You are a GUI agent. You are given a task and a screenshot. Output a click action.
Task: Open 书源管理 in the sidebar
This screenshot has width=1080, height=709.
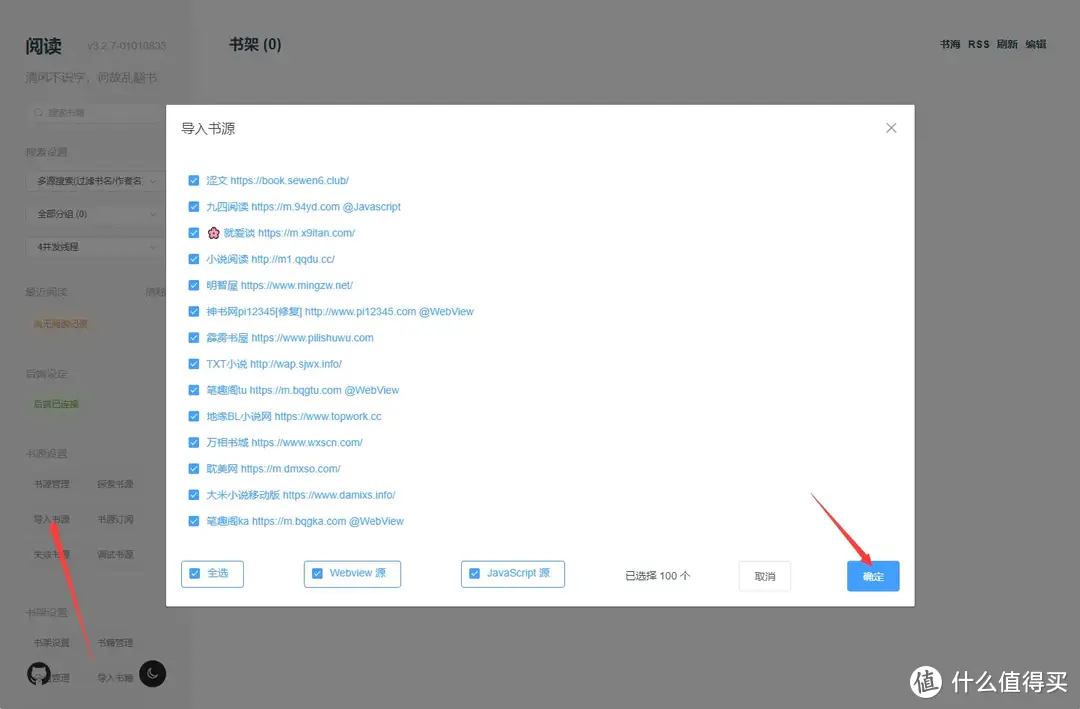52,484
